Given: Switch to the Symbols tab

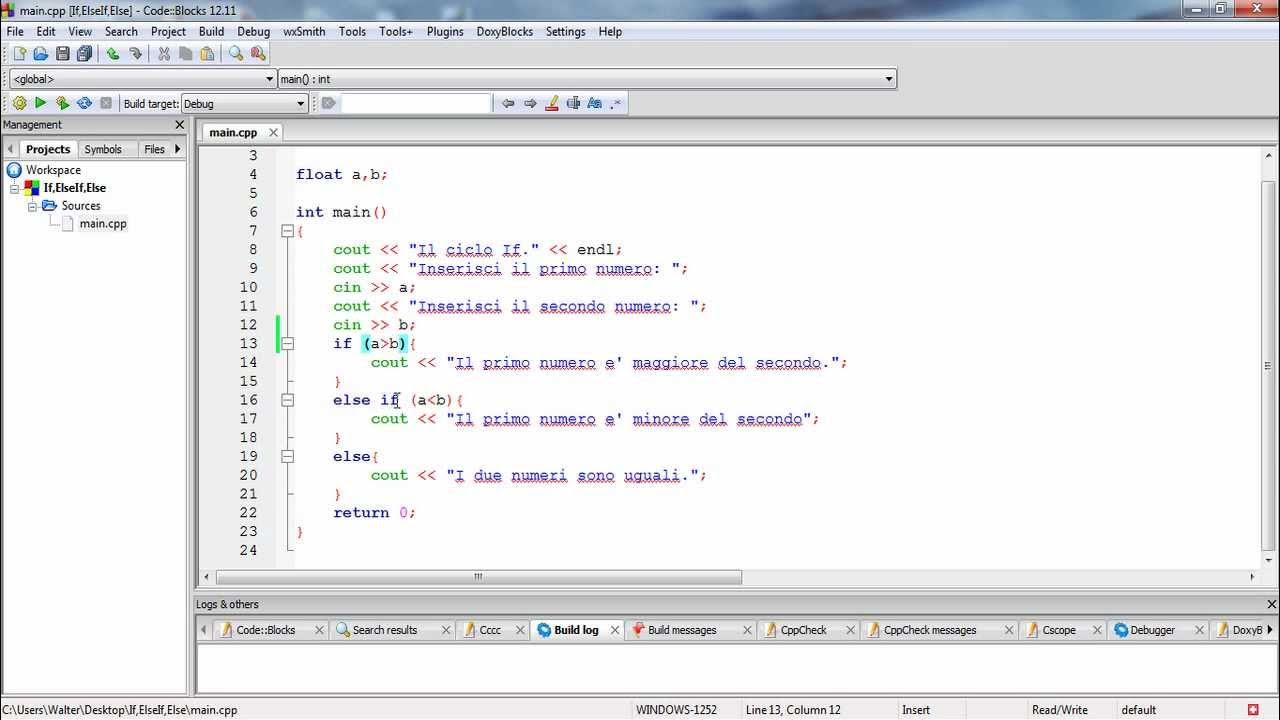Looking at the screenshot, I should tap(103, 149).
